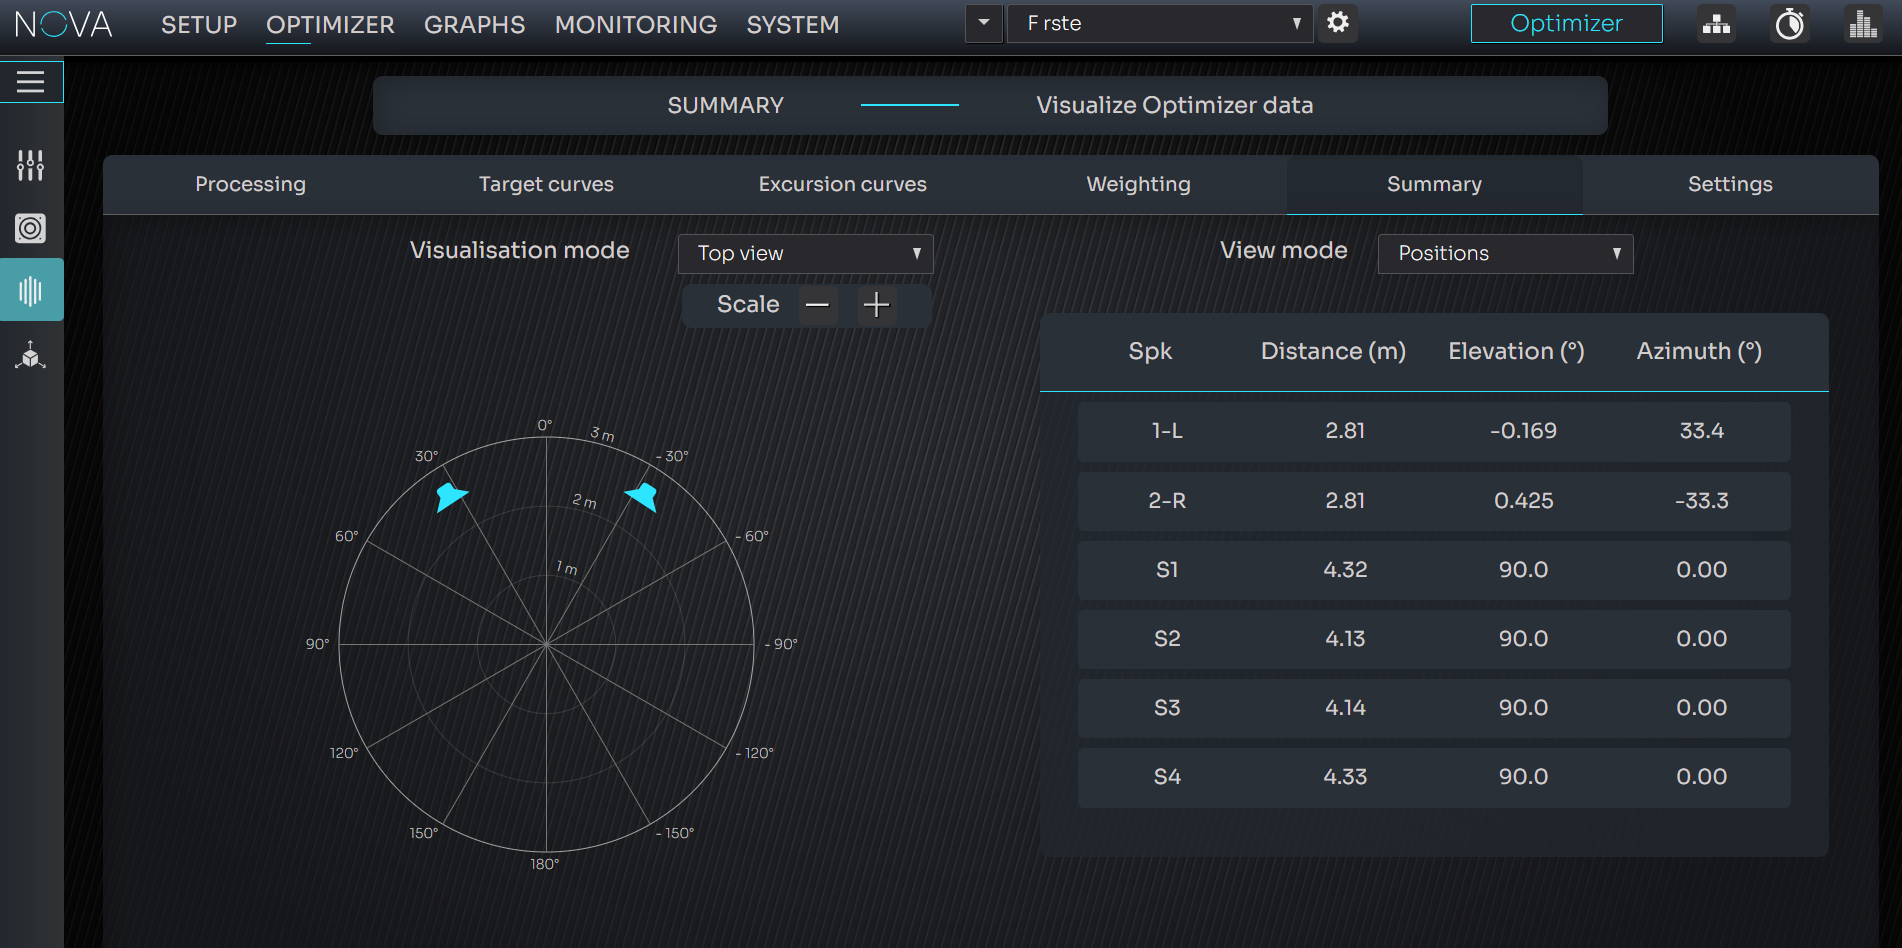This screenshot has width=1902, height=948.
Task: Open the View mode Positions dropdown
Action: pos(1505,254)
